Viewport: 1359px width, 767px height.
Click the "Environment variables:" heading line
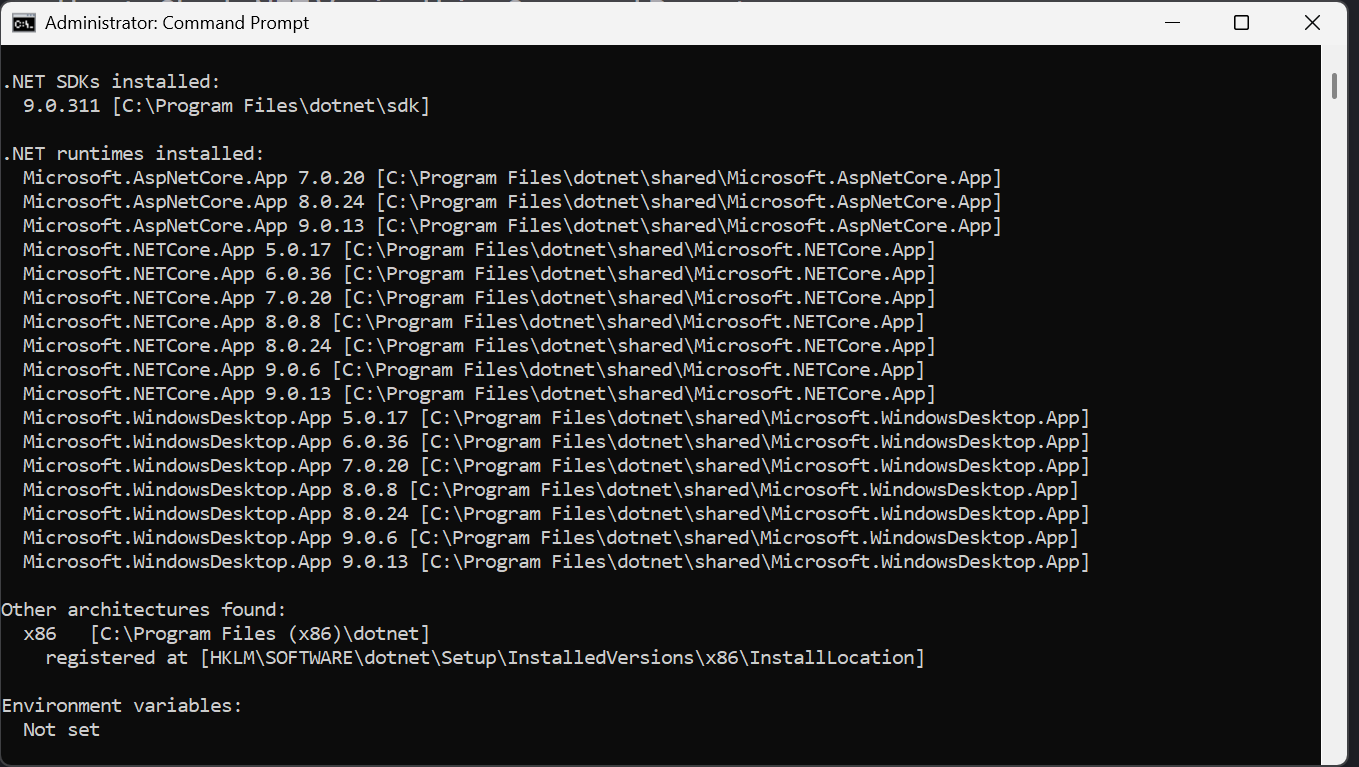(122, 706)
